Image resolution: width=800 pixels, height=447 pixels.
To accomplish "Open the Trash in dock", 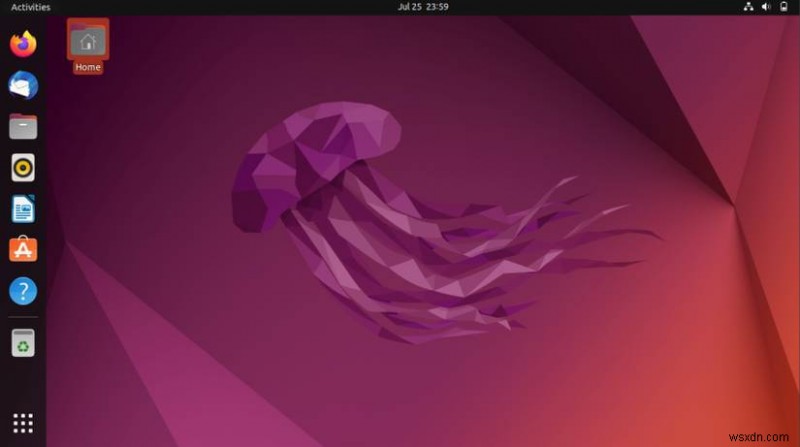I will point(23,342).
